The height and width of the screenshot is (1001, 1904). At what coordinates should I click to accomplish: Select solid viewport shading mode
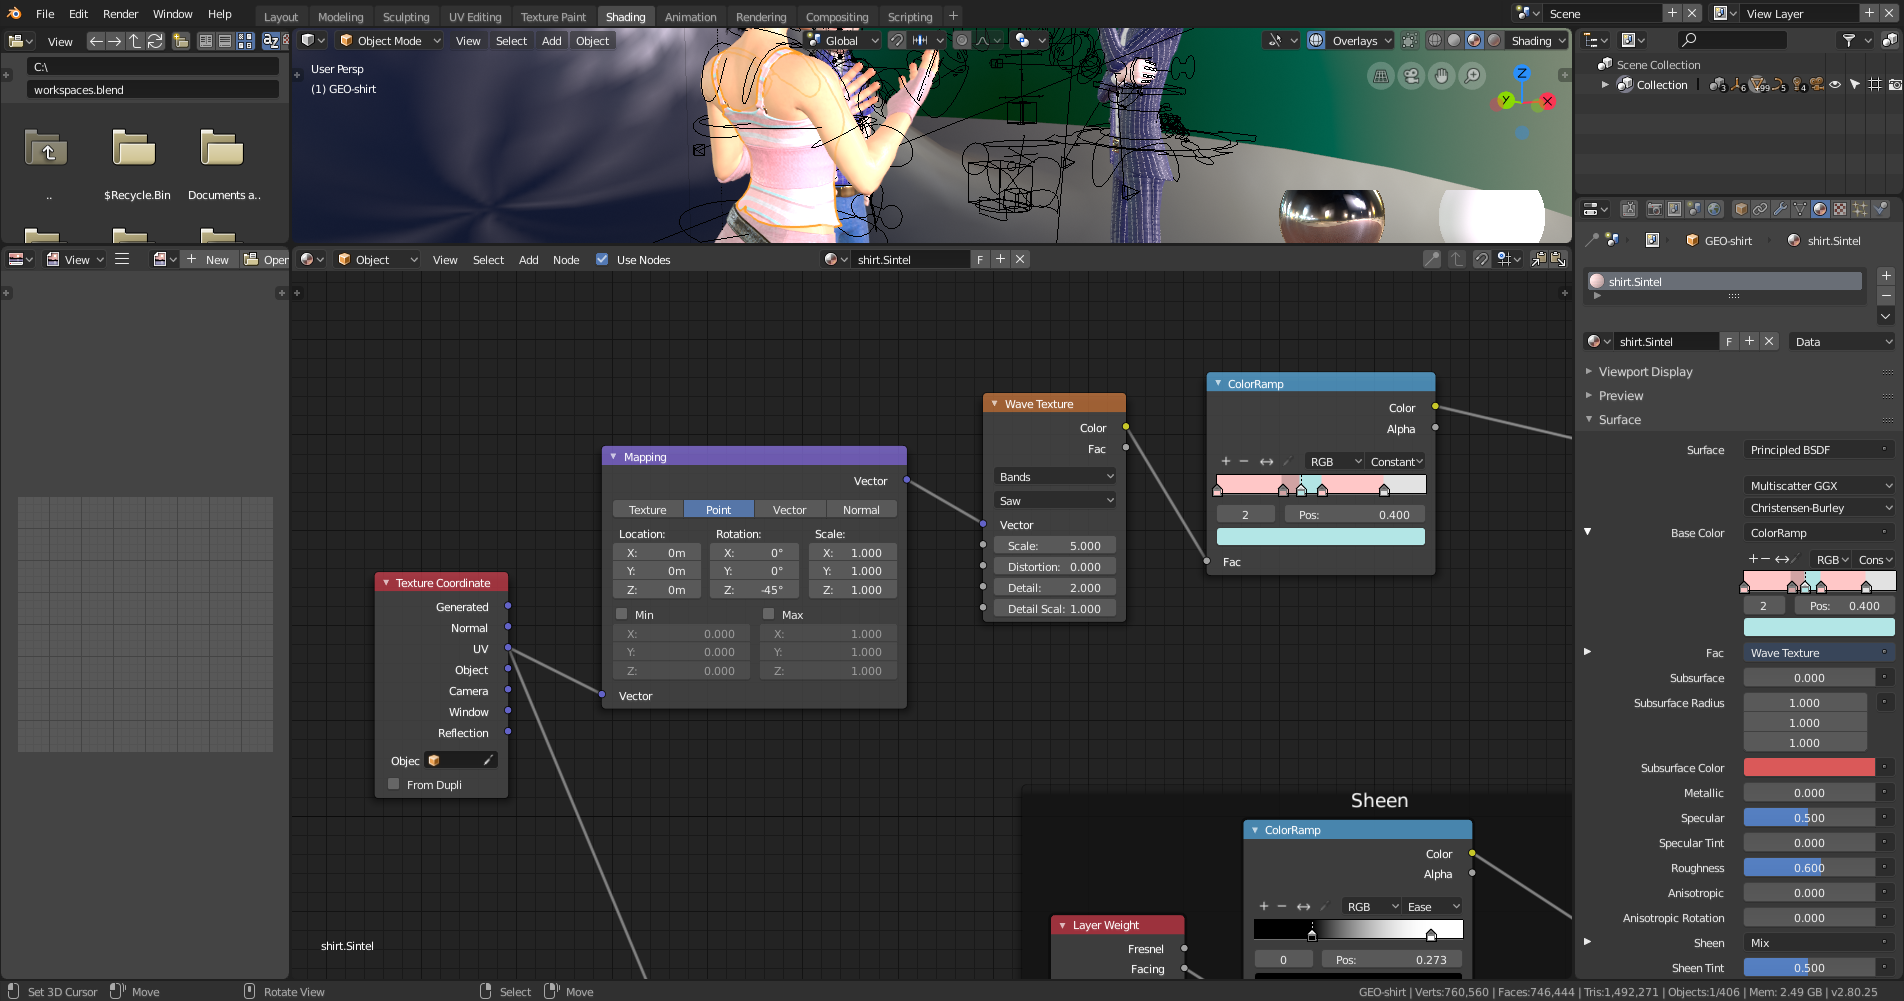coord(1454,41)
